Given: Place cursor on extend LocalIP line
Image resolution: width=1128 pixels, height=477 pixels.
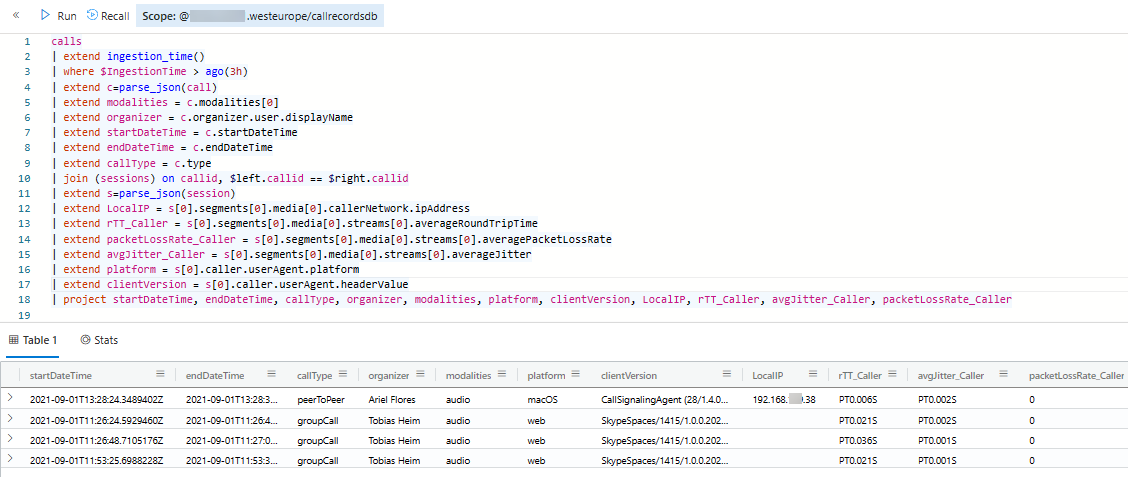Looking at the screenshot, I should pyautogui.click(x=260, y=208).
